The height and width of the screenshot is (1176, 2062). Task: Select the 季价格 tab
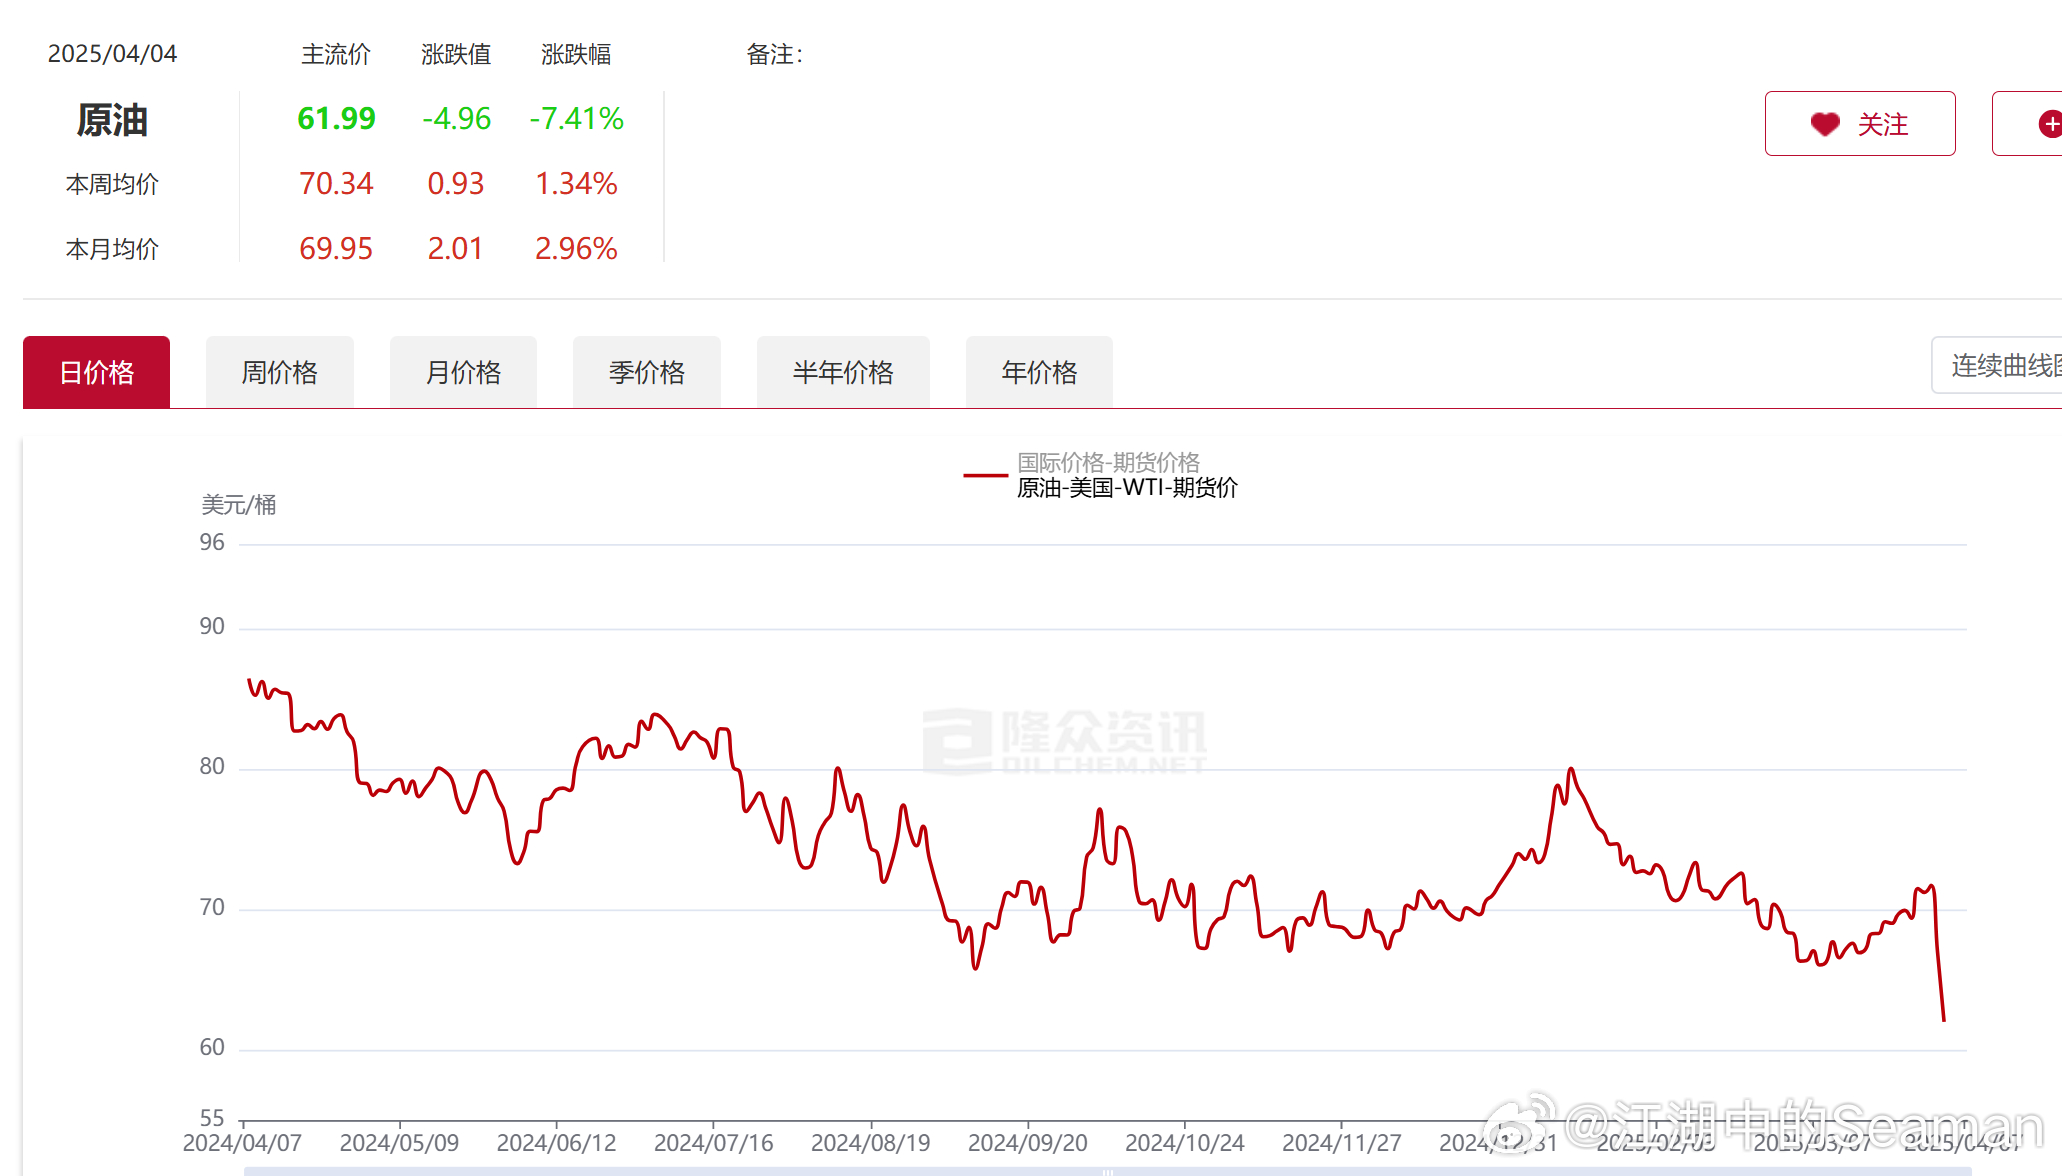pos(646,372)
